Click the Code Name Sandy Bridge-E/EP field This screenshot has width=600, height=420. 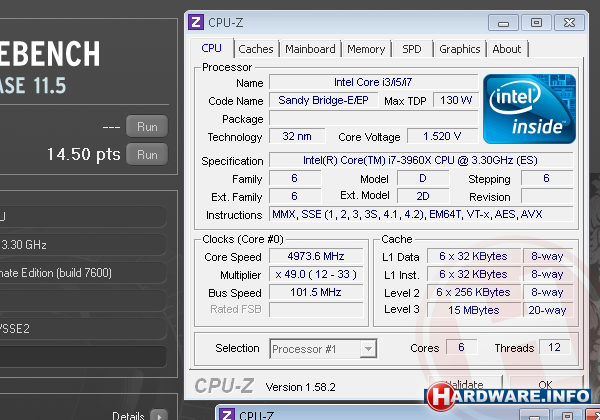[x=323, y=100]
